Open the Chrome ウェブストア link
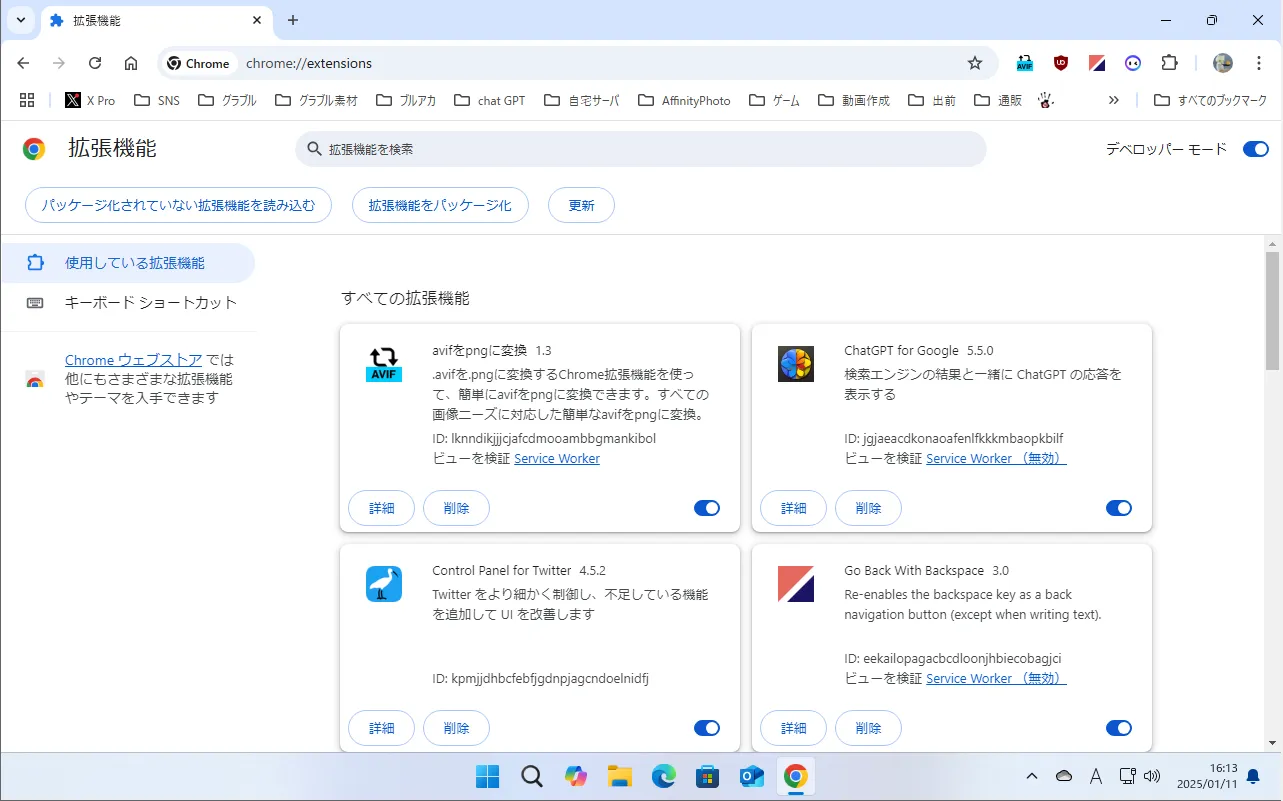Viewport: 1283px width, 801px height. (x=134, y=360)
